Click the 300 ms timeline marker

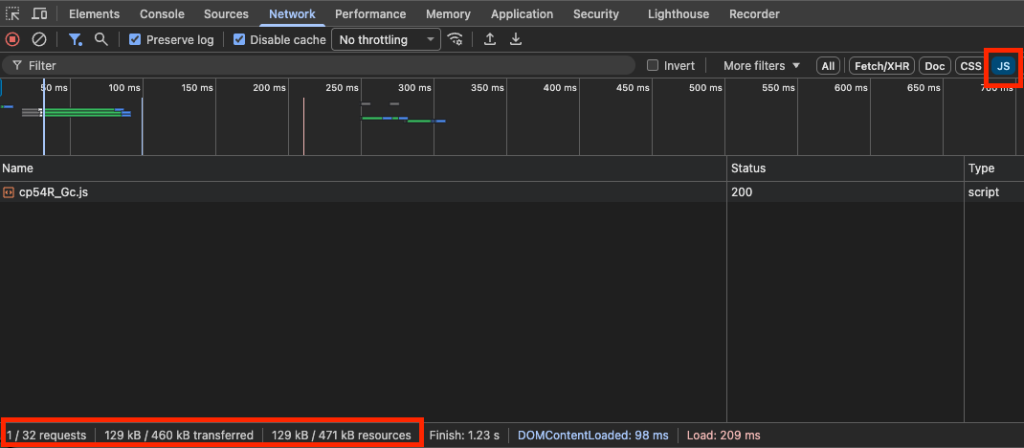pos(415,88)
